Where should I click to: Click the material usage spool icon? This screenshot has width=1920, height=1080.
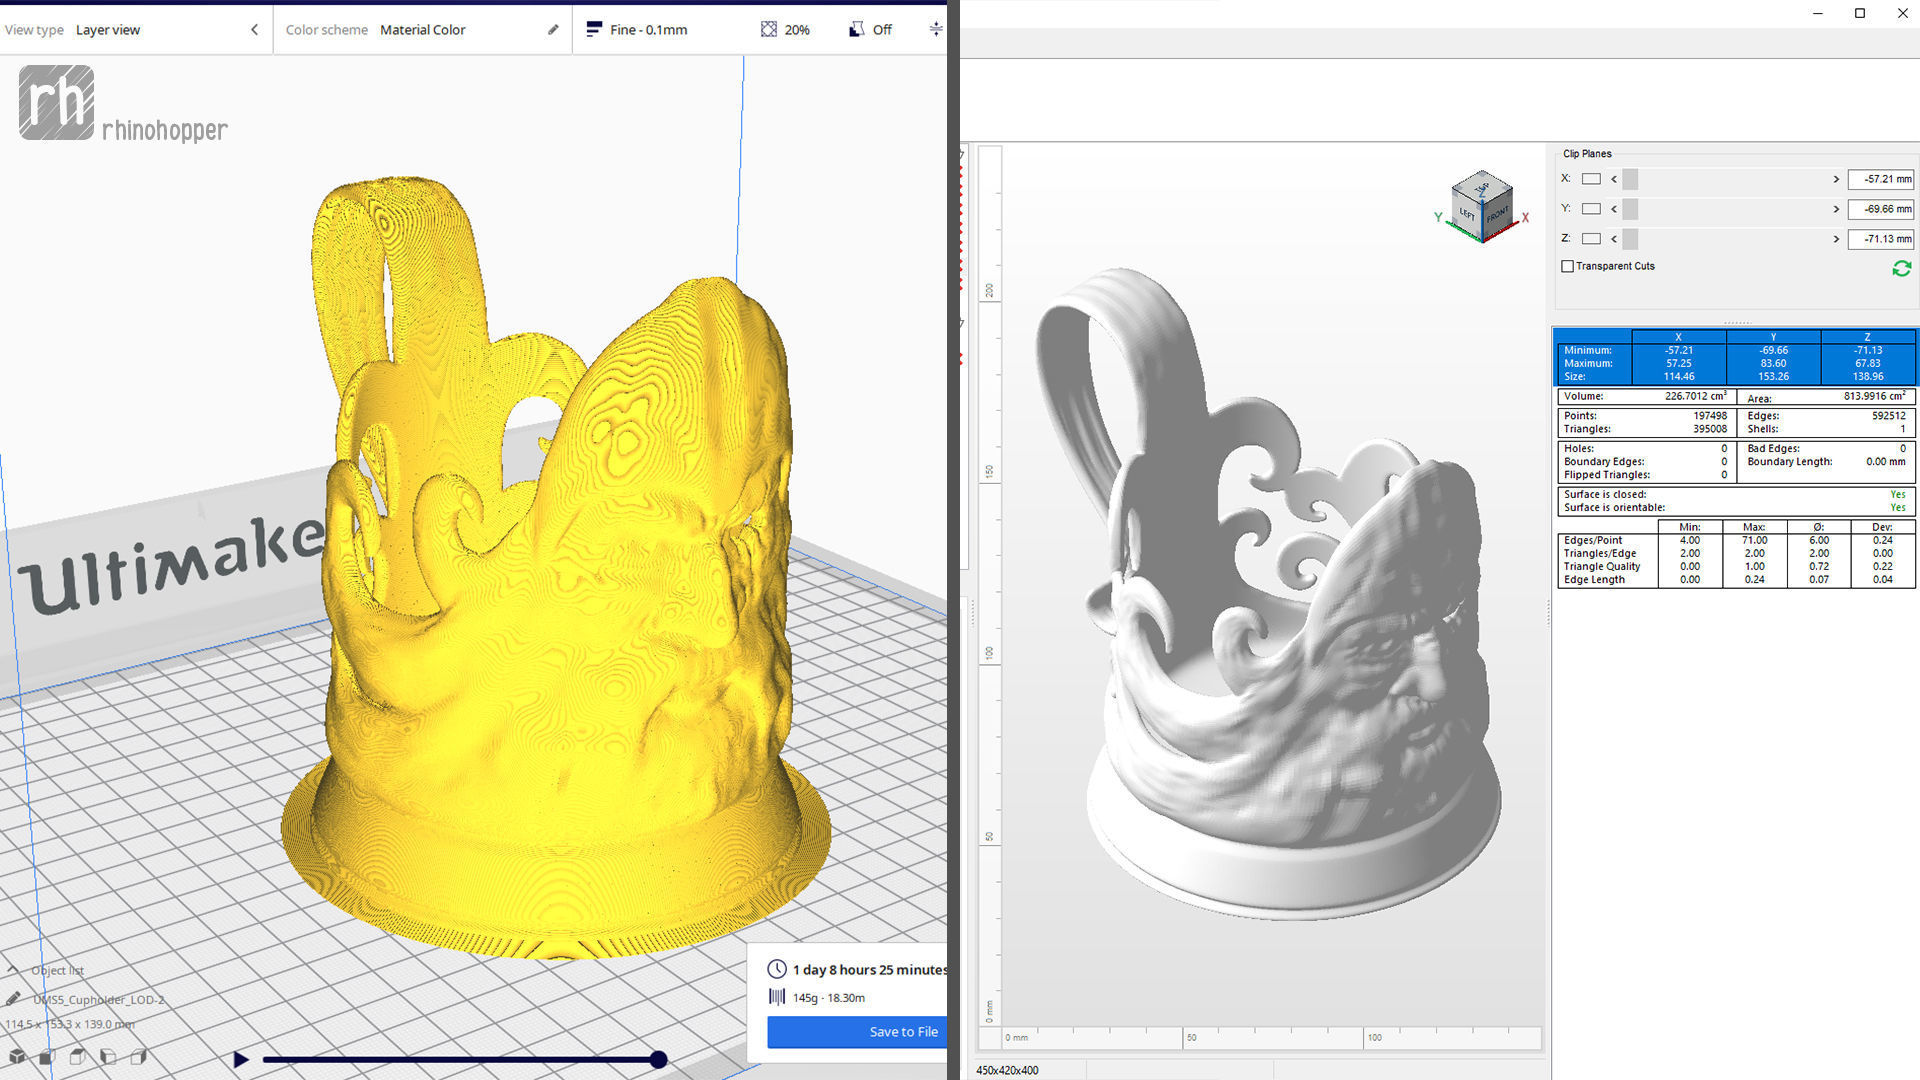[x=777, y=997]
